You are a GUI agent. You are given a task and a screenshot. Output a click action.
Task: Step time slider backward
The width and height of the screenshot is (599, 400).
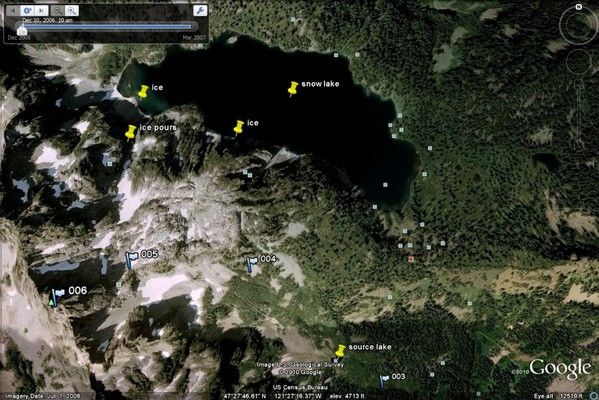click(x=13, y=11)
